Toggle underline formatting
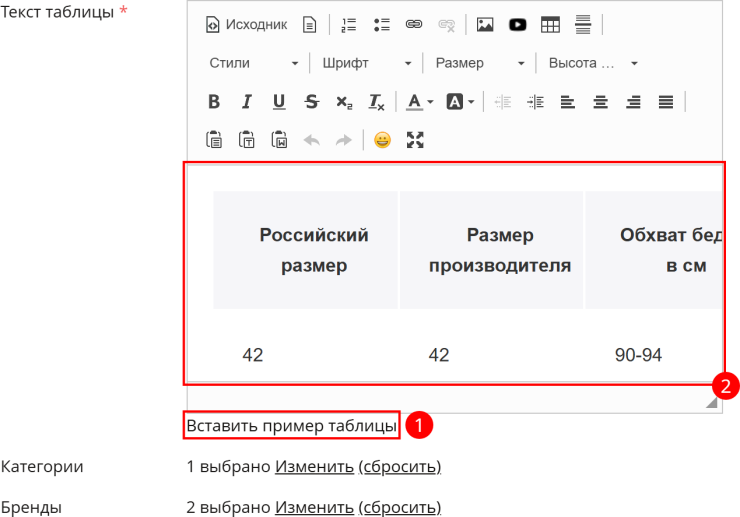This screenshot has width=740, height=517. tap(279, 102)
